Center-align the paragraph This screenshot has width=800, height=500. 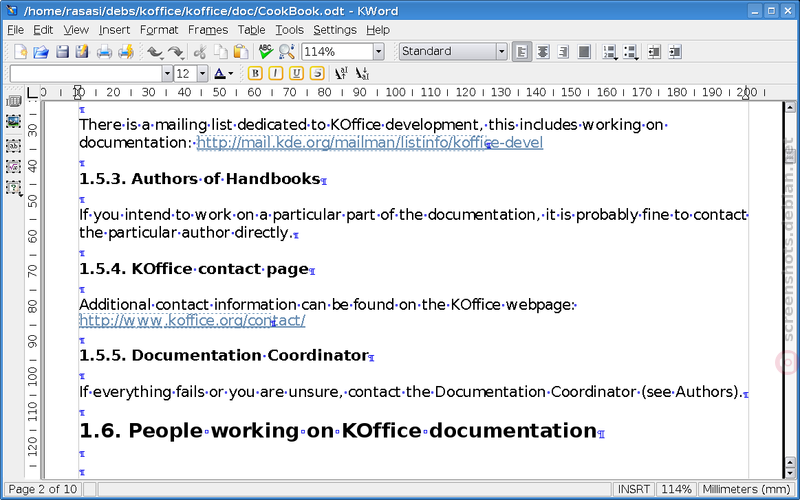543,52
